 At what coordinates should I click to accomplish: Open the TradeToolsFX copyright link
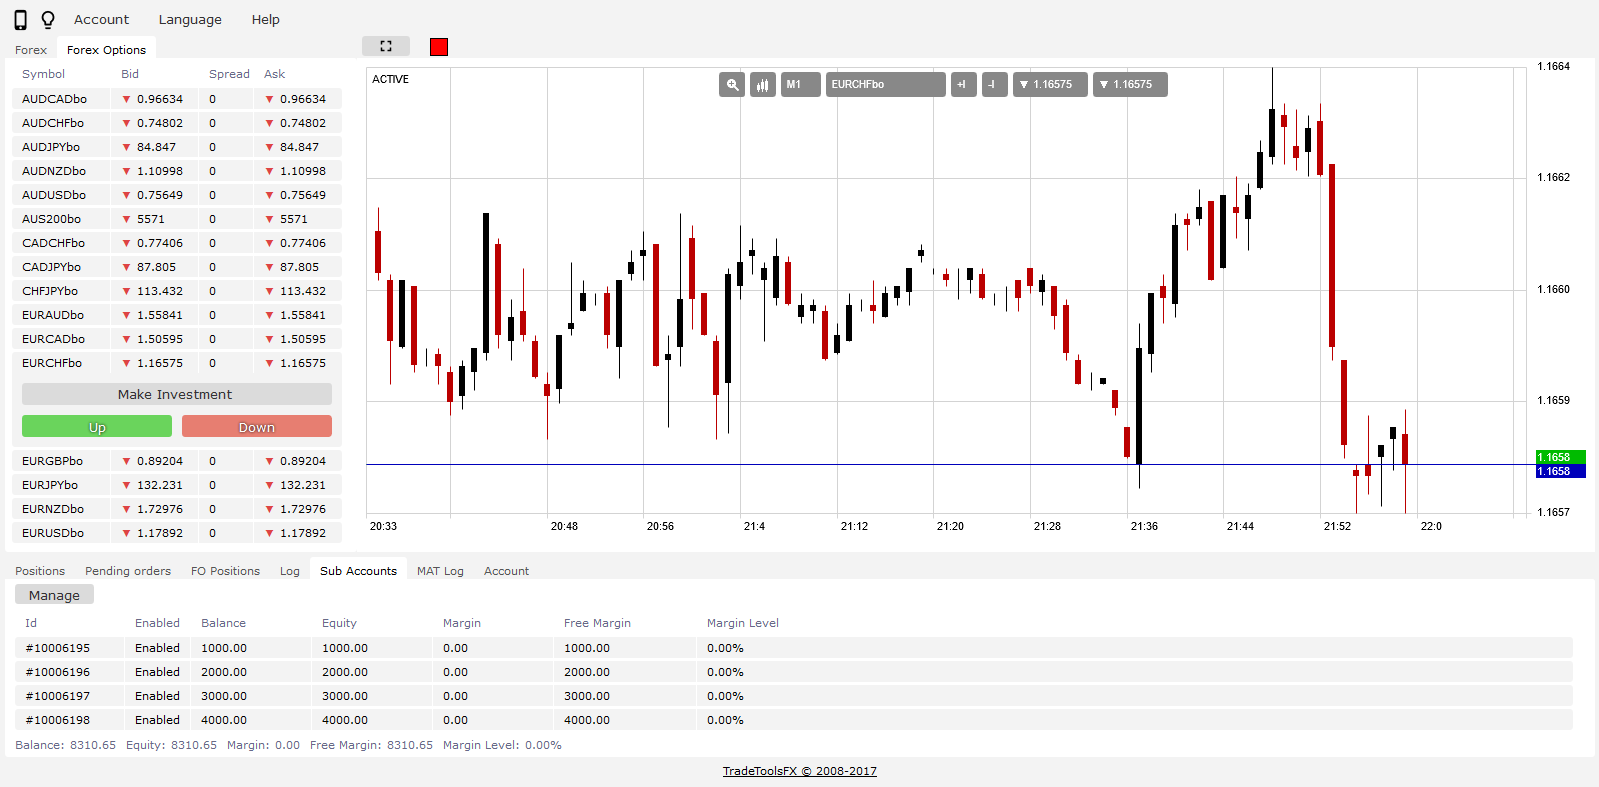799,771
